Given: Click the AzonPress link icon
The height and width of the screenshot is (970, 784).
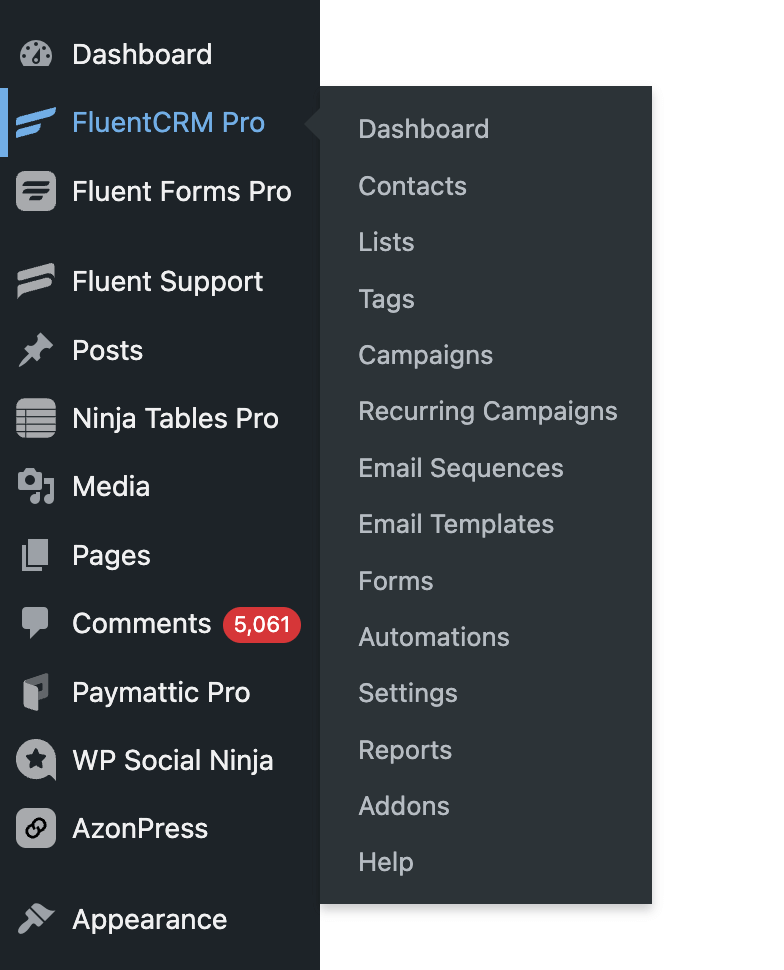Looking at the screenshot, I should pyautogui.click(x=35, y=828).
